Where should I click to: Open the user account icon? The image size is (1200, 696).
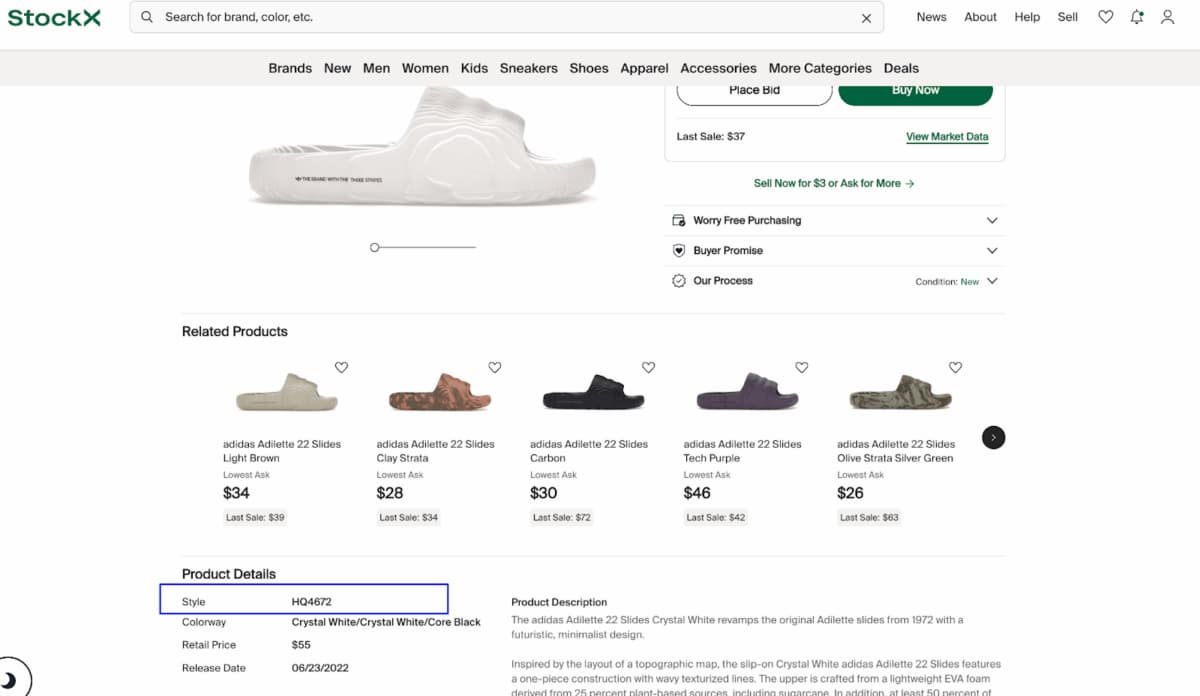(x=1167, y=17)
